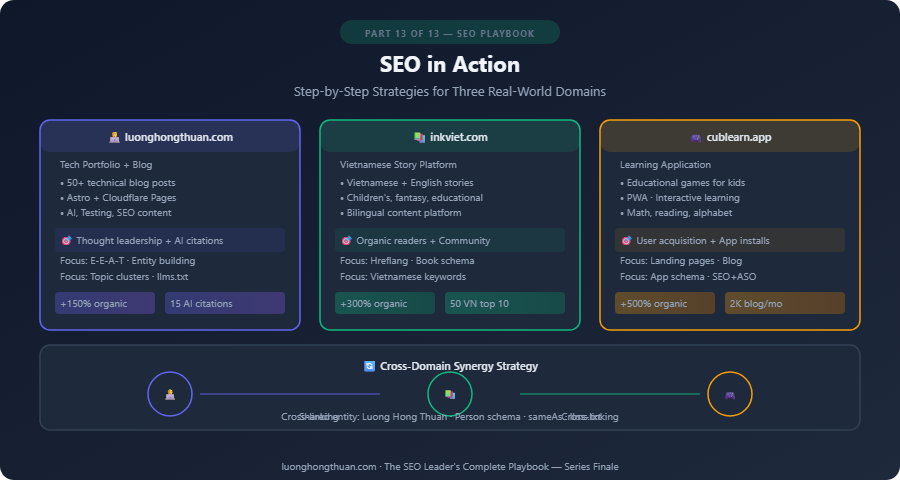Viewport: 900px width, 480px height.
Task: Click the Learning Application text
Action: click(x=665, y=165)
